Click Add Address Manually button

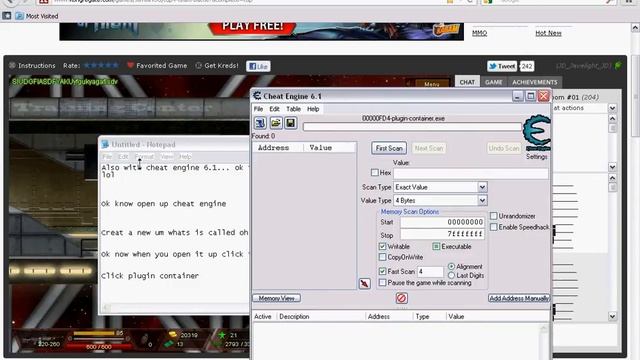(x=519, y=298)
